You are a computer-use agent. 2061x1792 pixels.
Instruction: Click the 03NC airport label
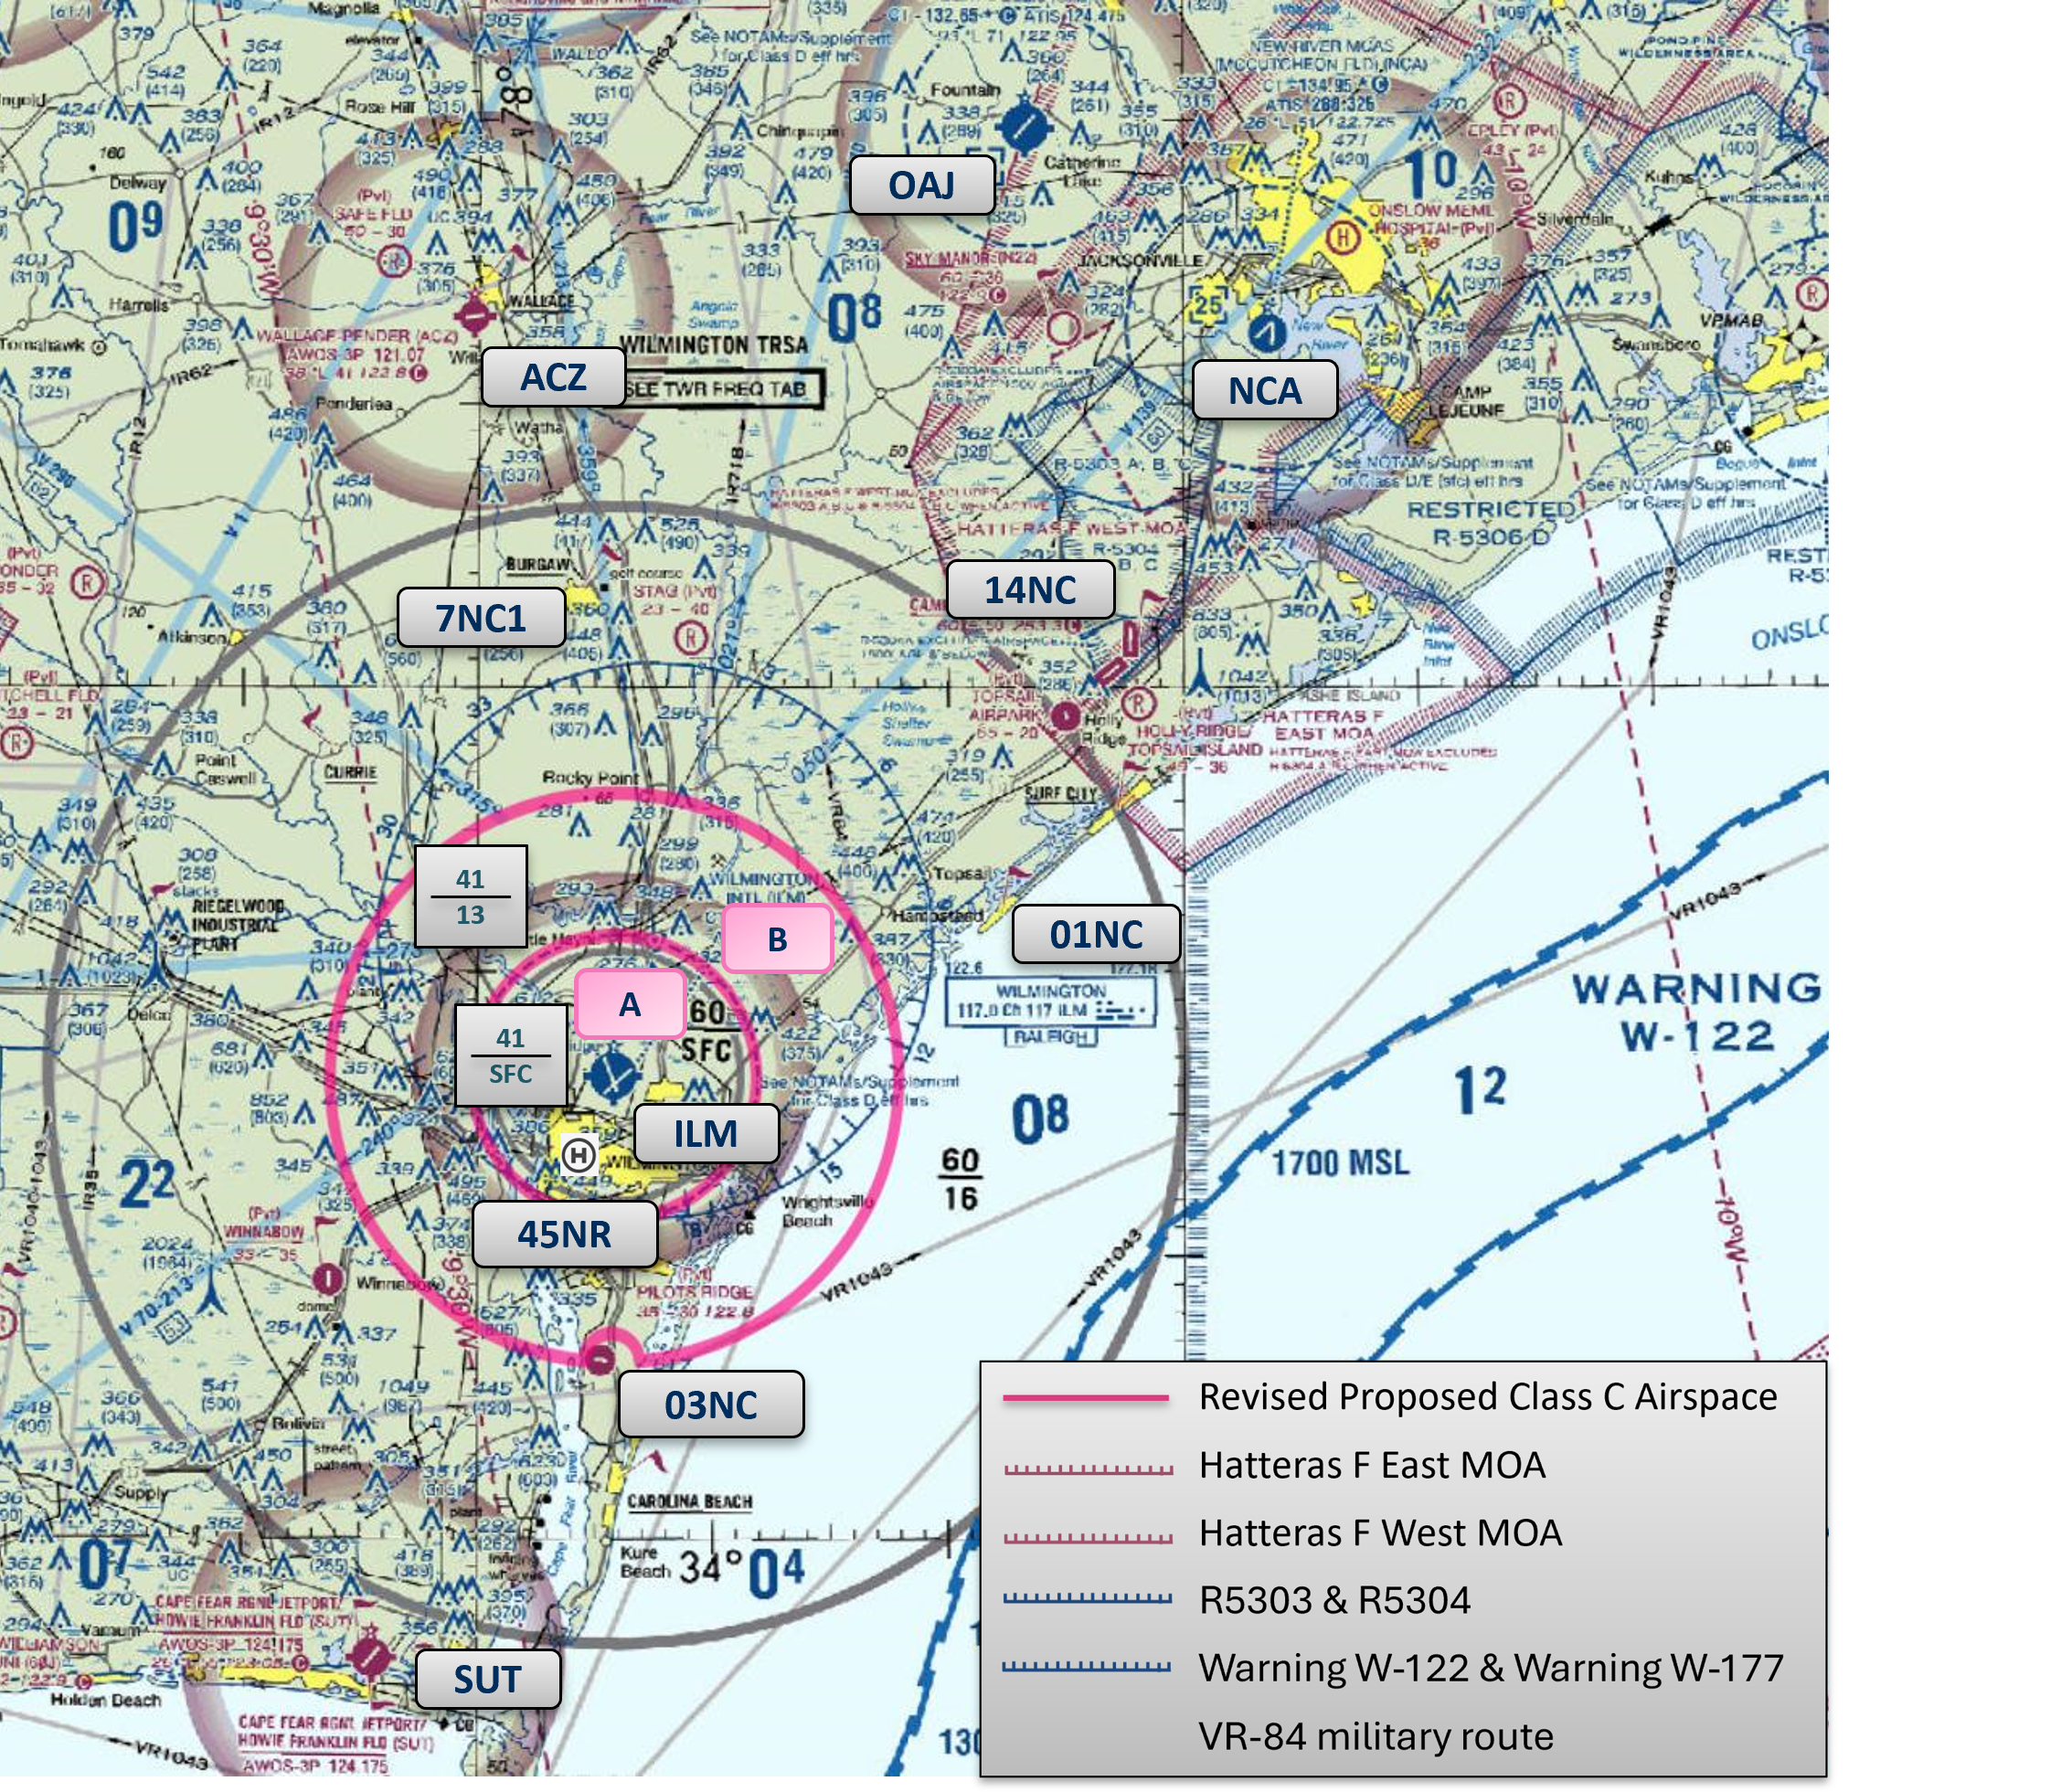[x=711, y=1404]
